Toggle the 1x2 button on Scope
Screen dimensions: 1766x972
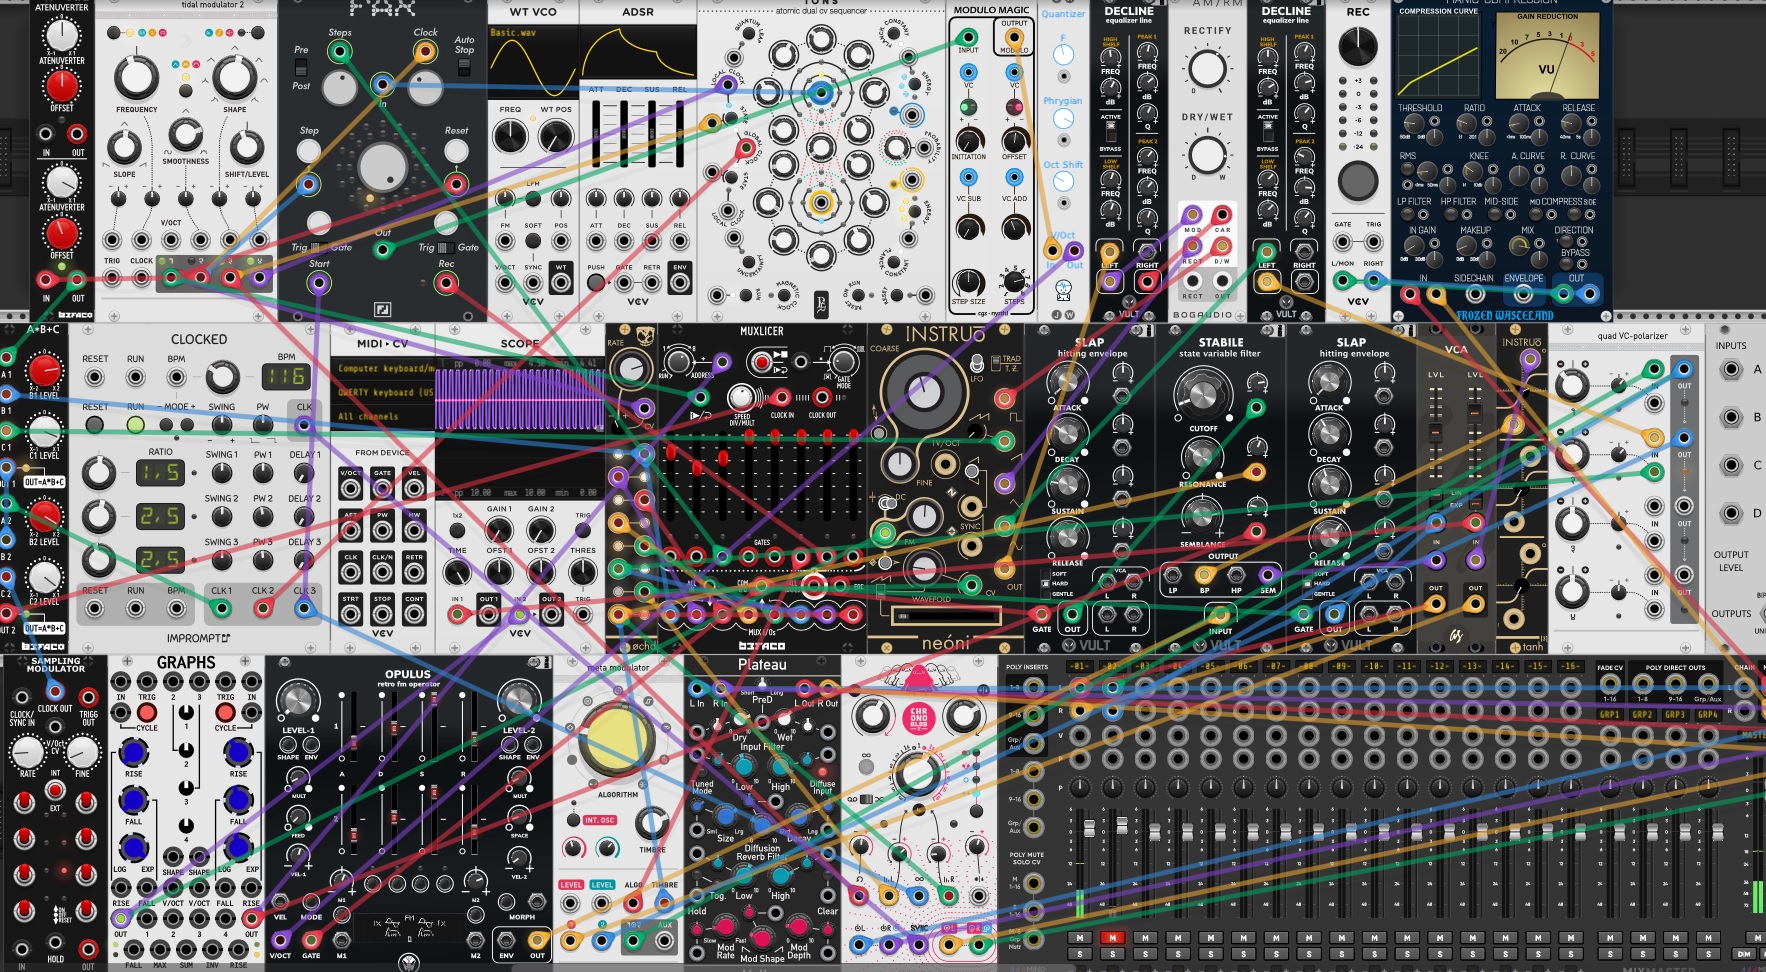tap(457, 529)
